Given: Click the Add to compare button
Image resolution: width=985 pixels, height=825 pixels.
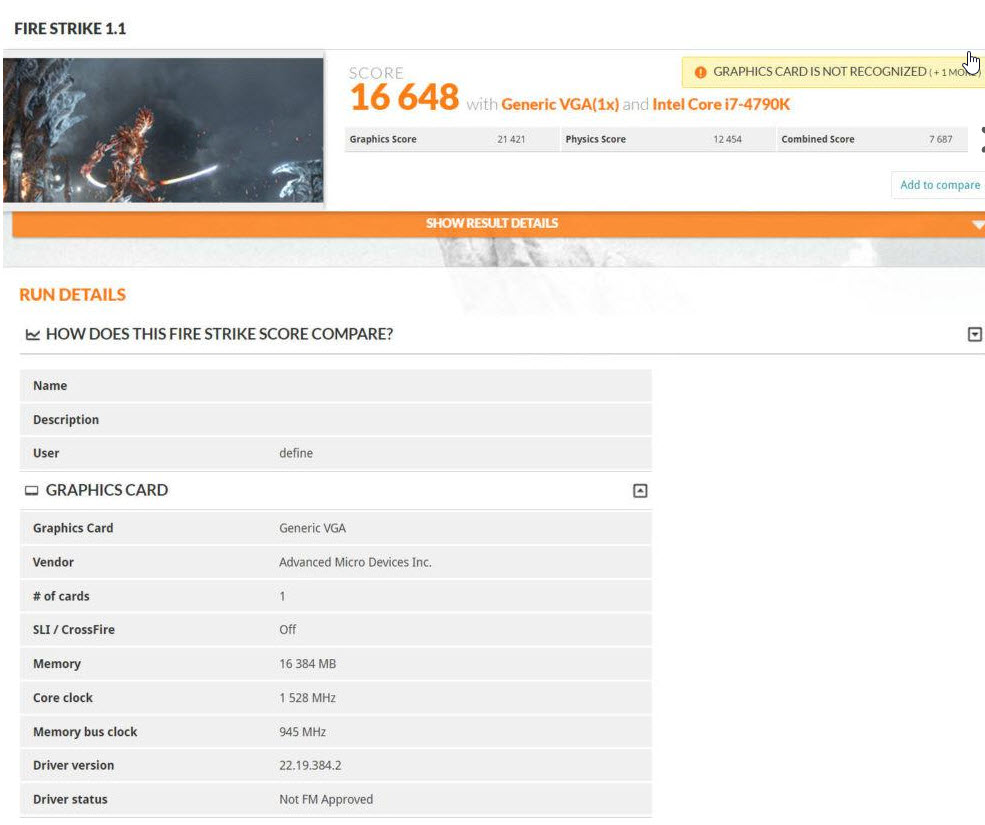Looking at the screenshot, I should coord(938,185).
